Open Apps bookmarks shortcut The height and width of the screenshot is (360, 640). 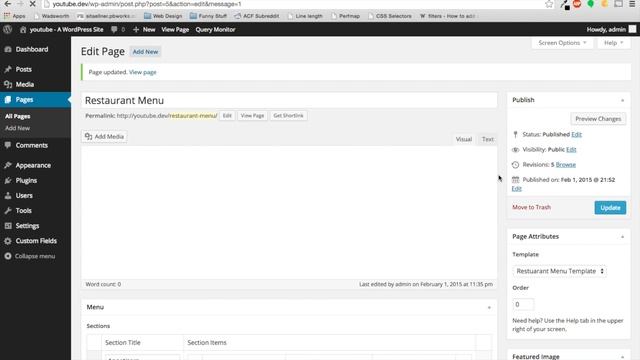tap(15, 16)
